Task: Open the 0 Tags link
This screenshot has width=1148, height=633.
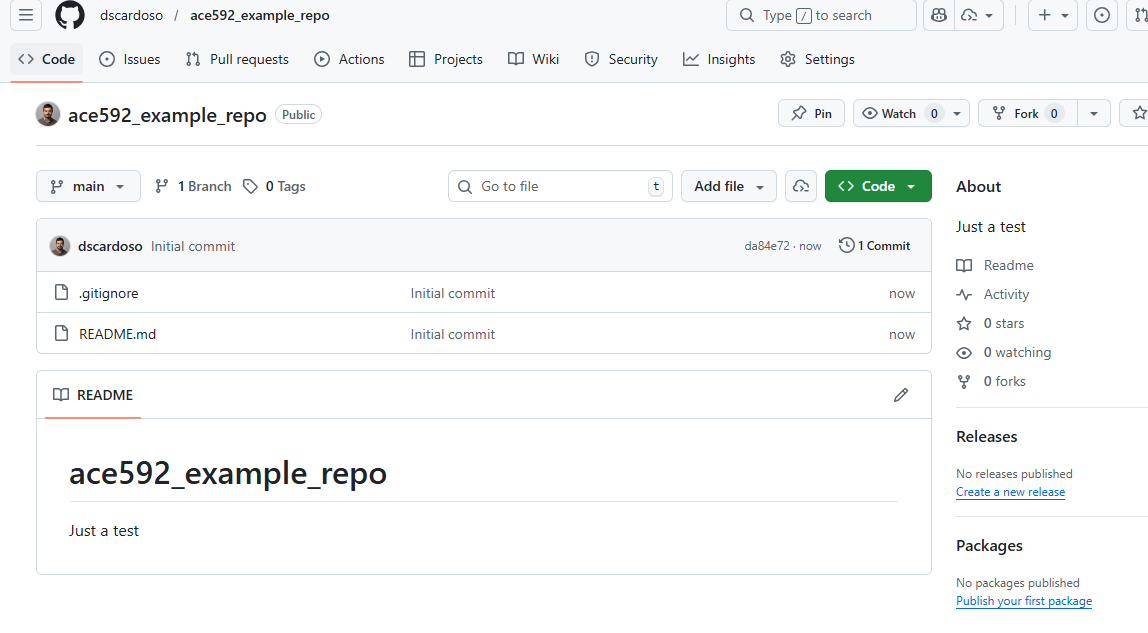Action: click(275, 187)
